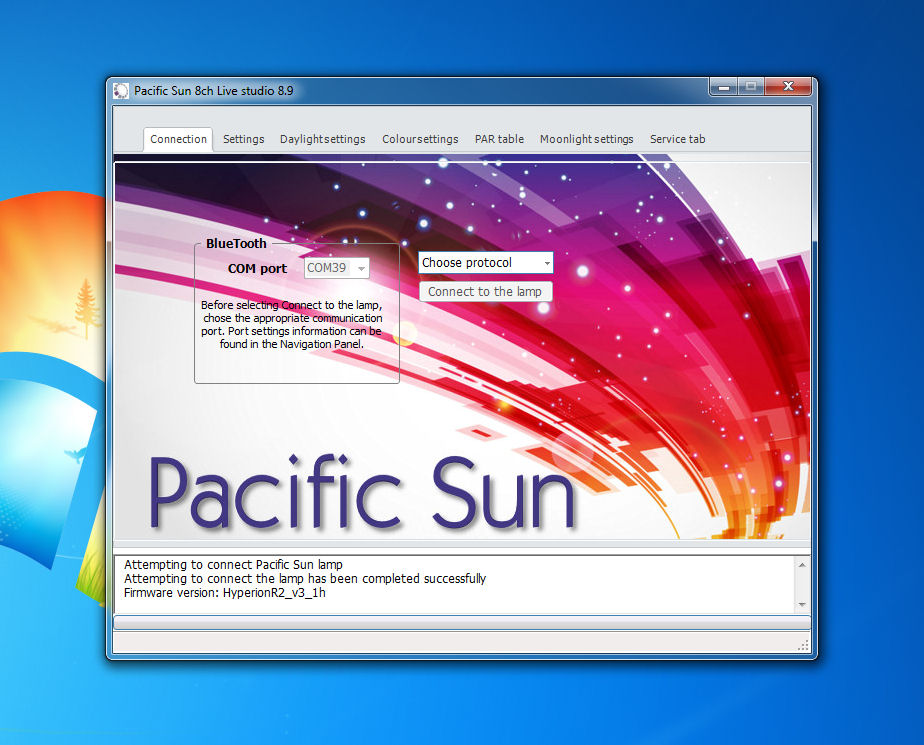The image size is (924, 745).
Task: Open the Choose protocol combo box
Action: (486, 263)
